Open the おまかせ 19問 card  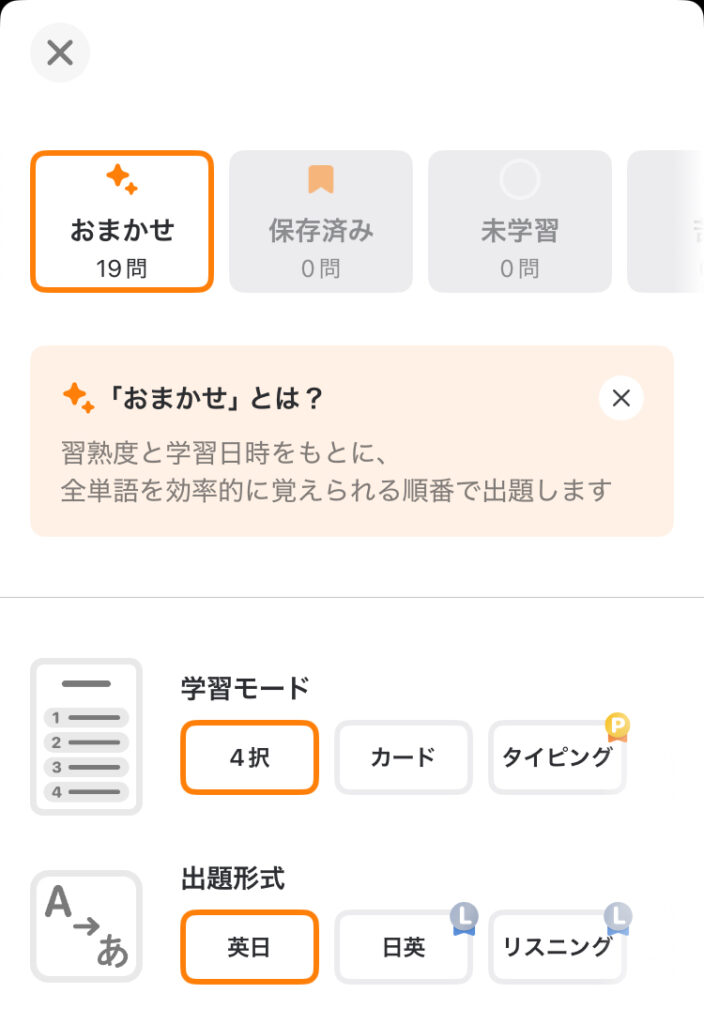pyautogui.click(x=122, y=220)
